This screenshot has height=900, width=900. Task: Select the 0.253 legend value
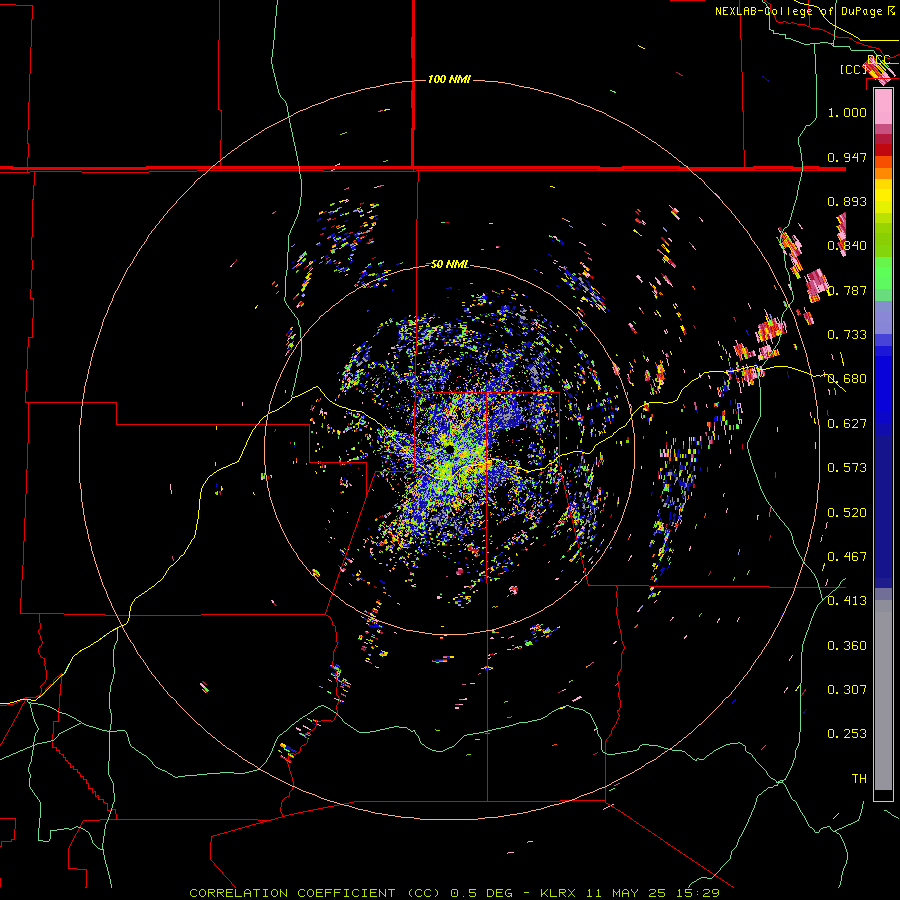coord(847,734)
